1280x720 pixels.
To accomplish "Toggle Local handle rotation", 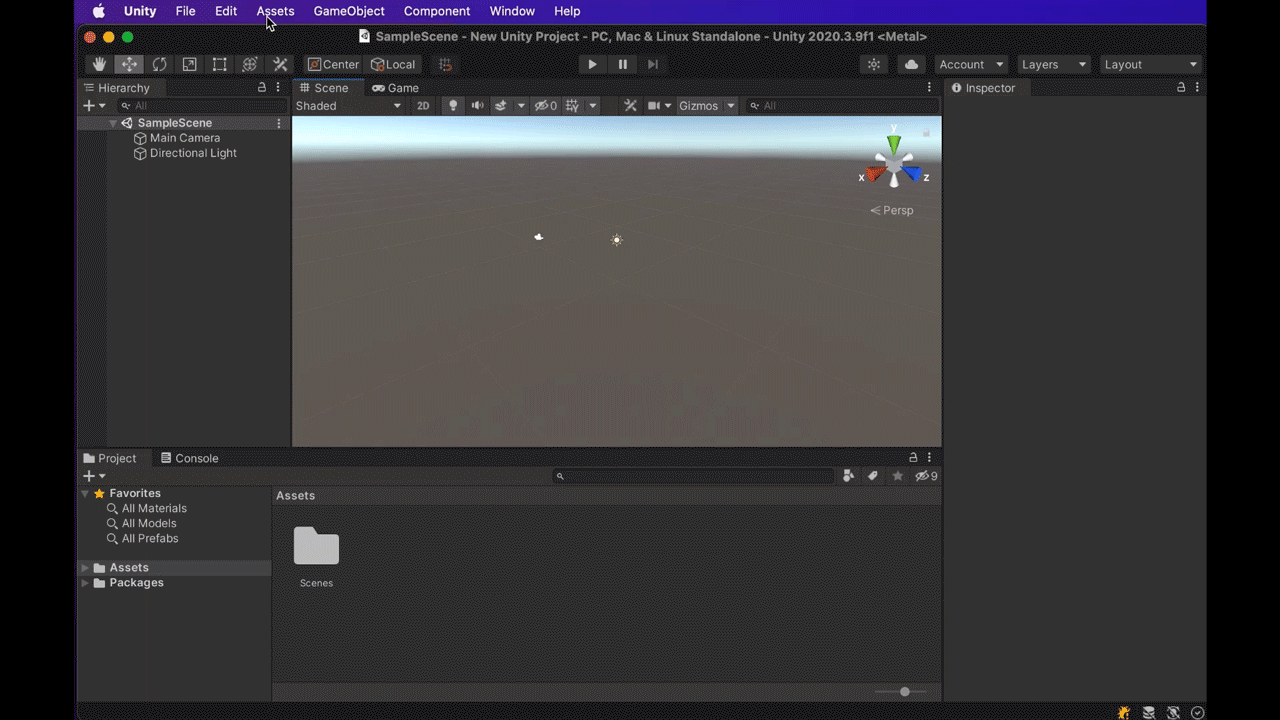I will (393, 64).
